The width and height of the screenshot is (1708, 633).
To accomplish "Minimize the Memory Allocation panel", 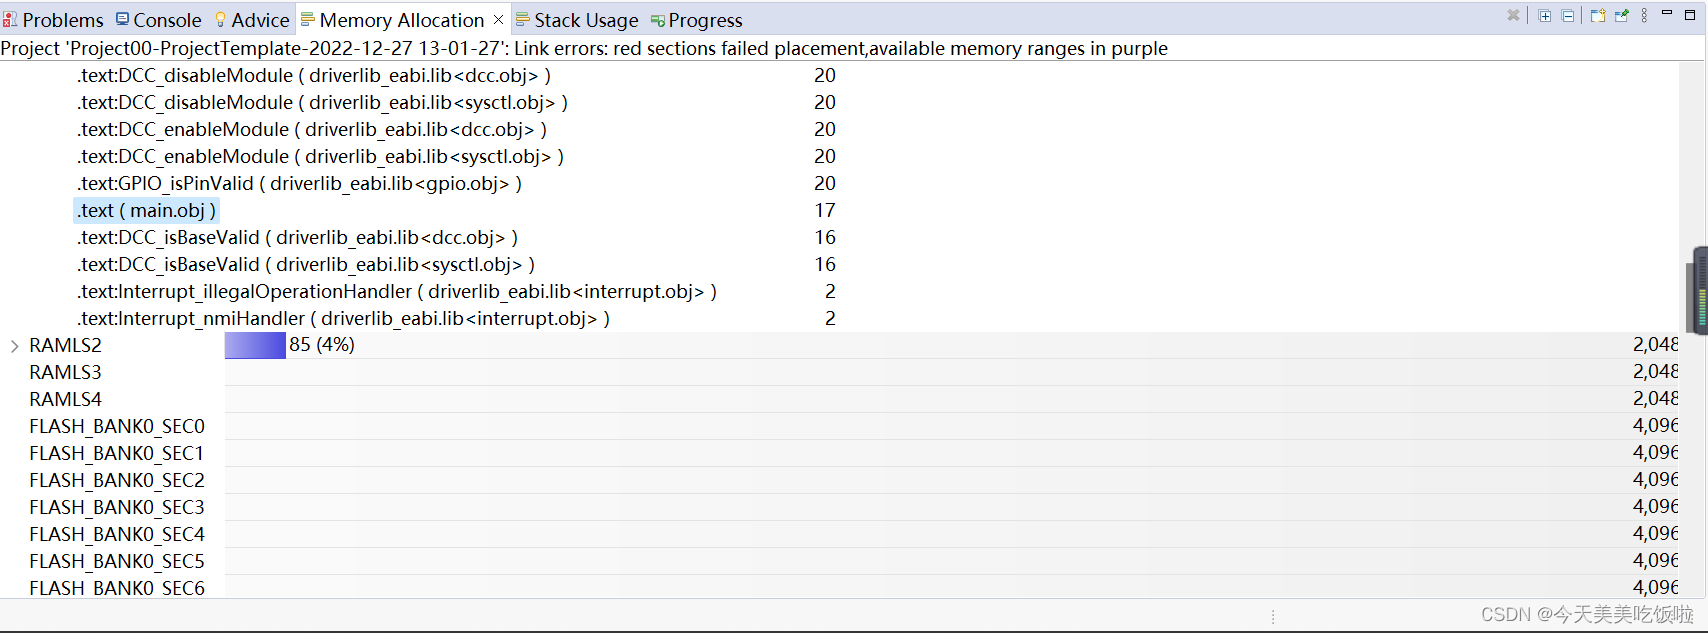I will [x=1668, y=14].
